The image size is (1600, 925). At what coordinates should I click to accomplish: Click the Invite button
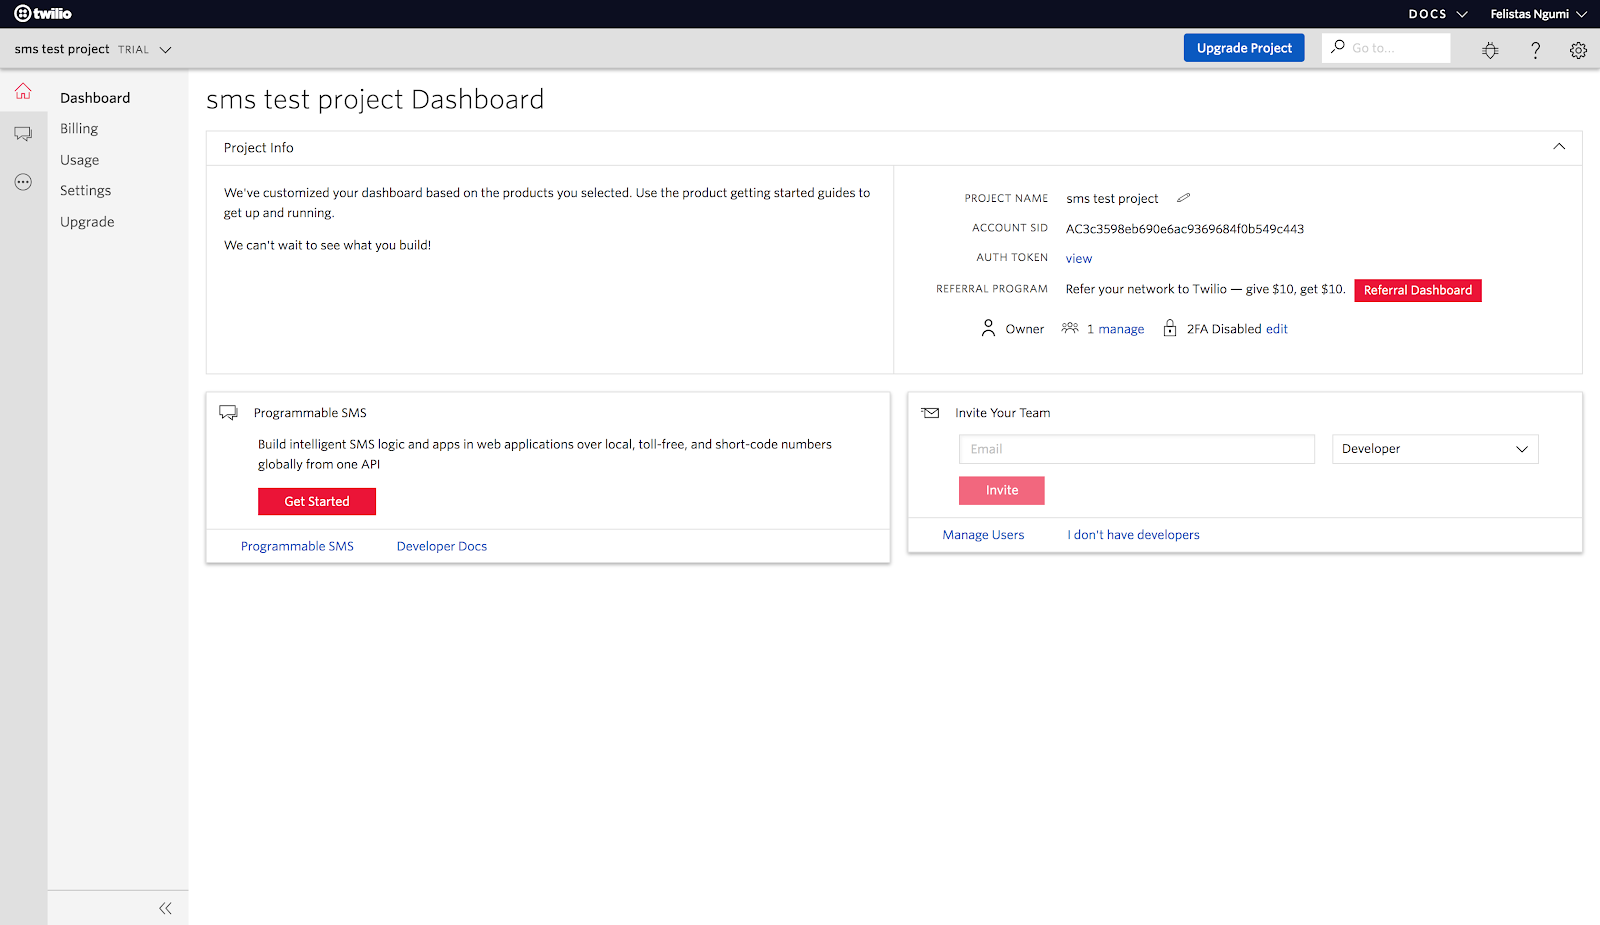click(1002, 490)
